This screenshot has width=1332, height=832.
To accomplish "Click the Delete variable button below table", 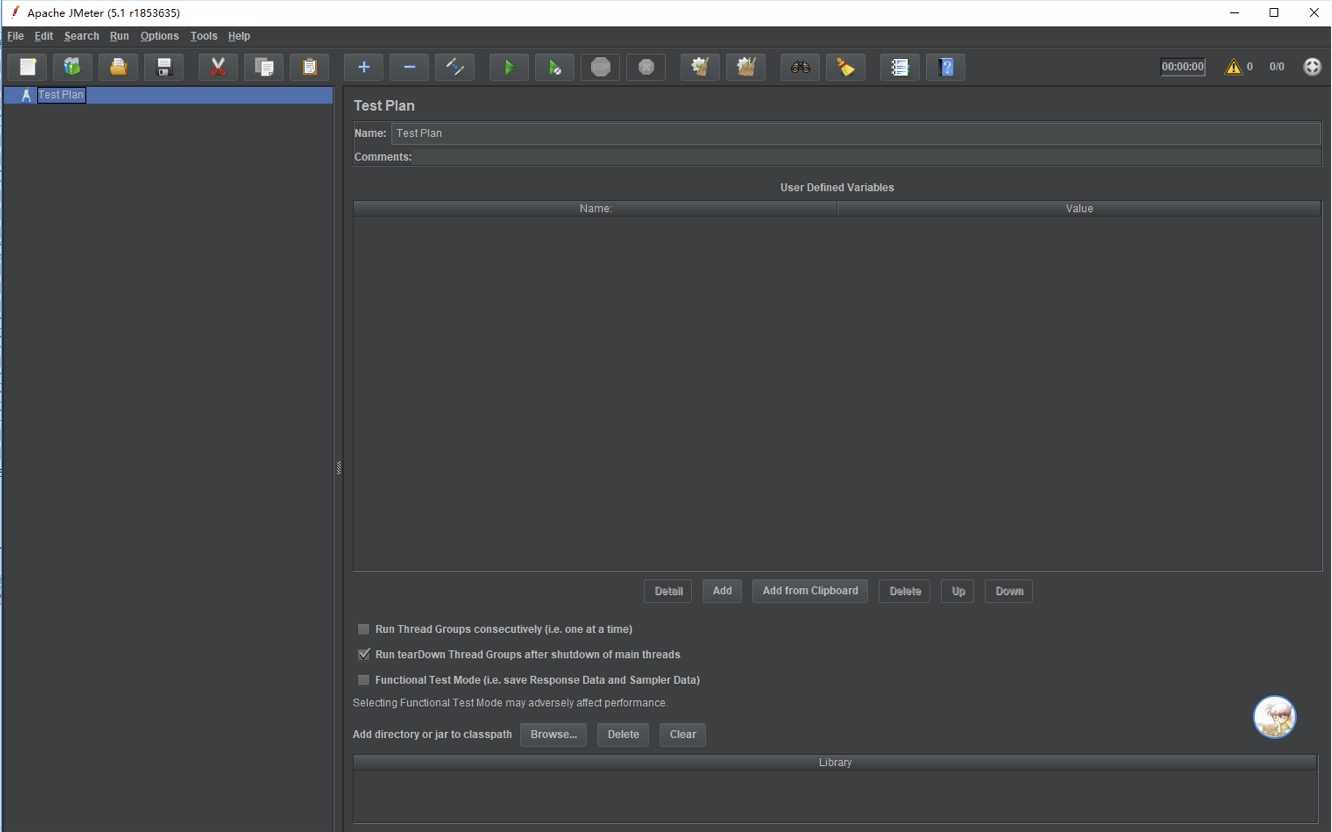I will click(905, 591).
